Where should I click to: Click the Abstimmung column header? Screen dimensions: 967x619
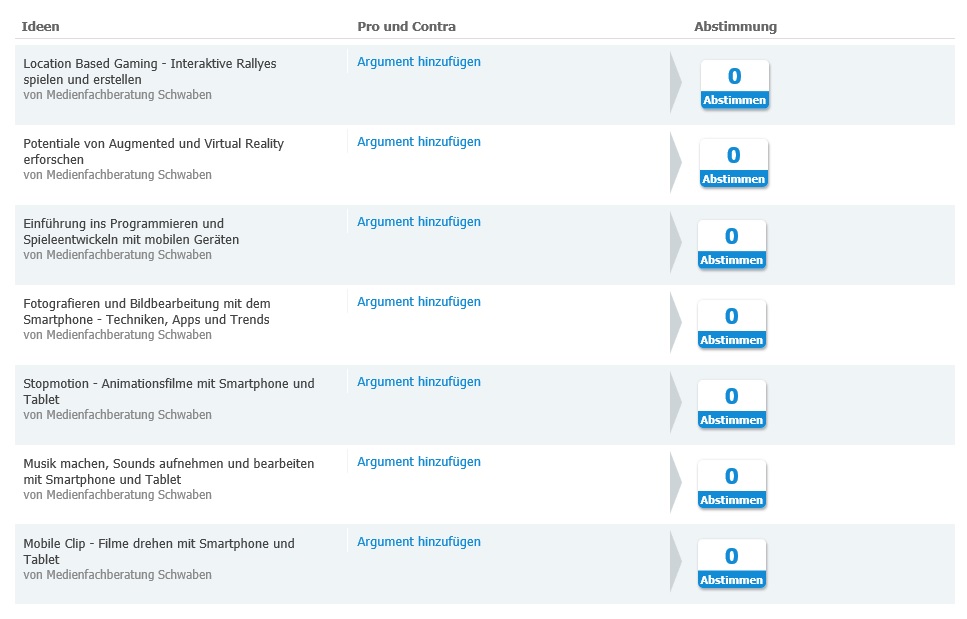735,27
